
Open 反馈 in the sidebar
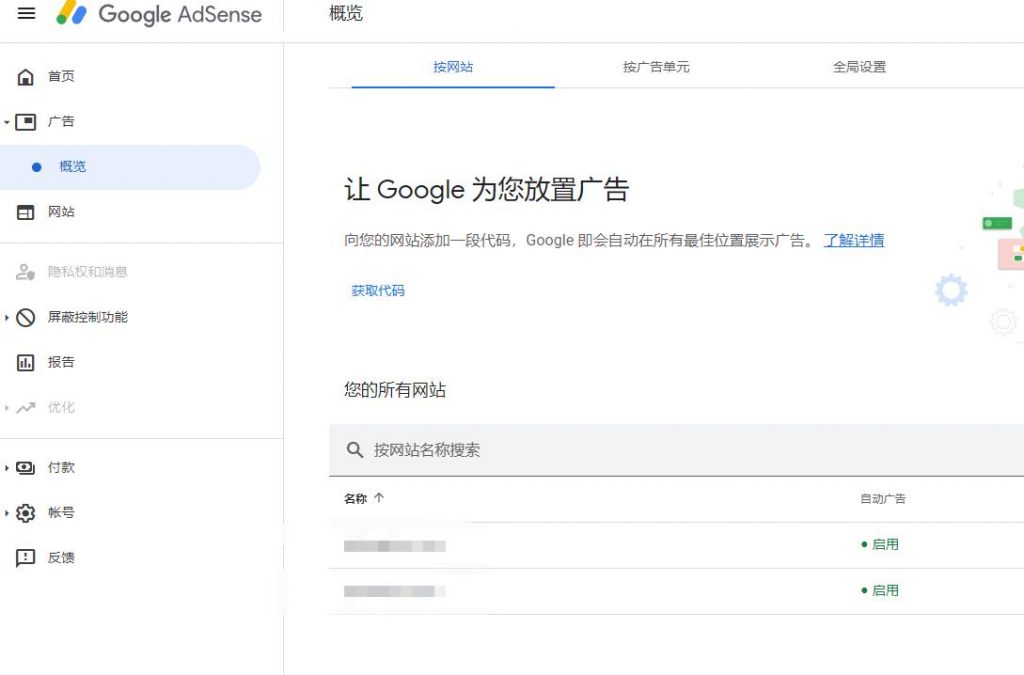61,557
